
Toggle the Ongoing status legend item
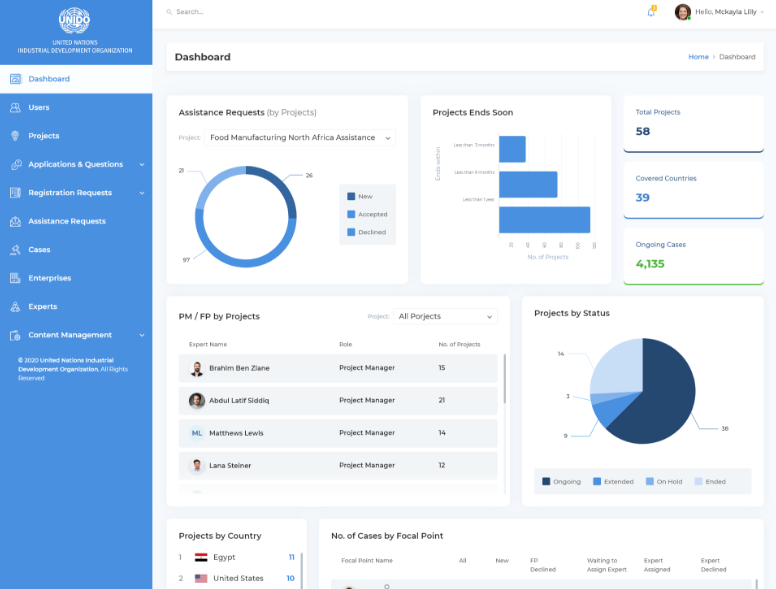561,481
